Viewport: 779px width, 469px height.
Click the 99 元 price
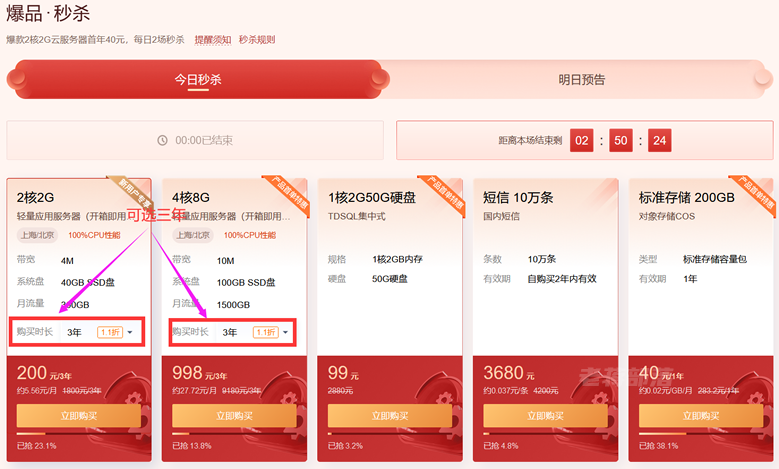(343, 373)
